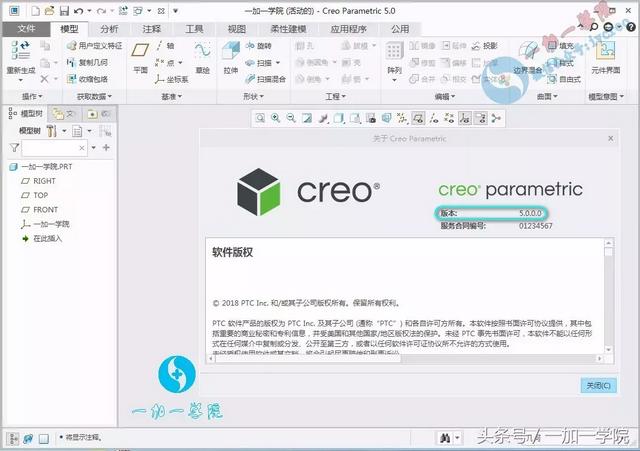Open the Sweep (扫描) dropdown arrow
This screenshot has height=451, width=640.
tap(278, 62)
